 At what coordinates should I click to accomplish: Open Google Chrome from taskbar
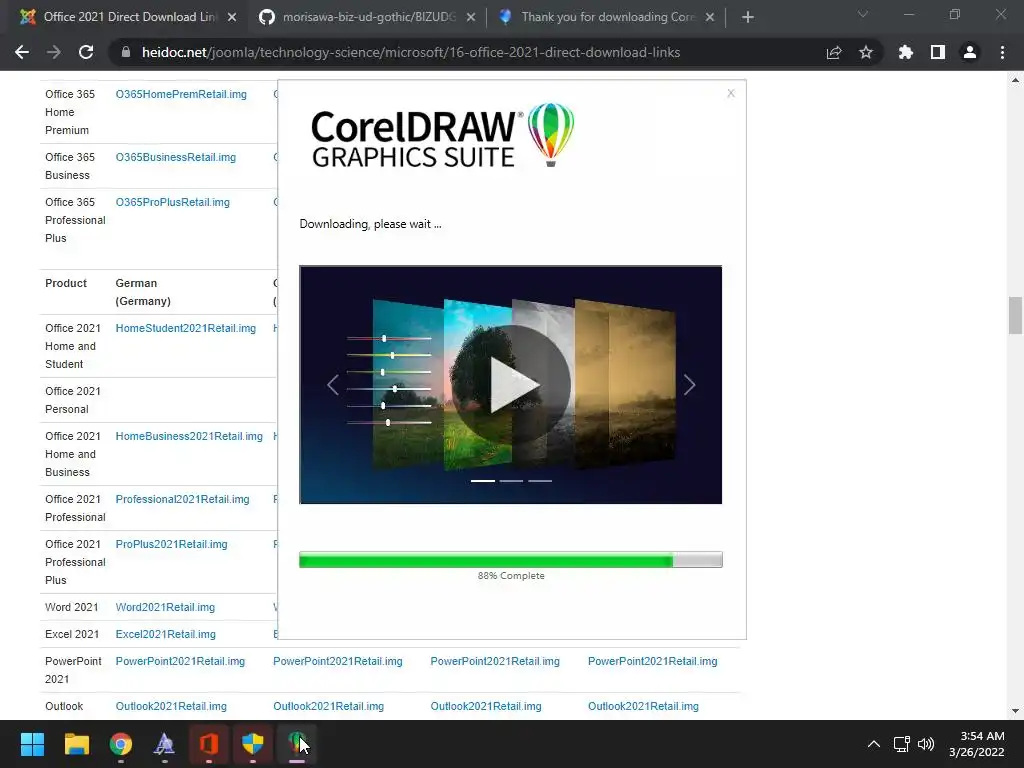121,744
